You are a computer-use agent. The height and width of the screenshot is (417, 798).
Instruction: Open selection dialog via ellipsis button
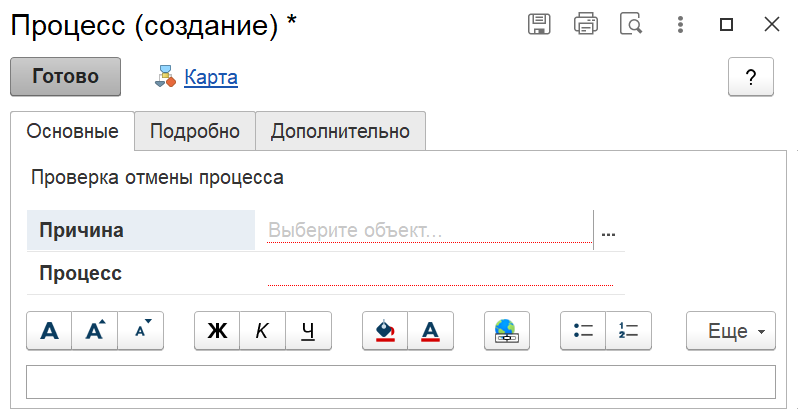pos(608,231)
